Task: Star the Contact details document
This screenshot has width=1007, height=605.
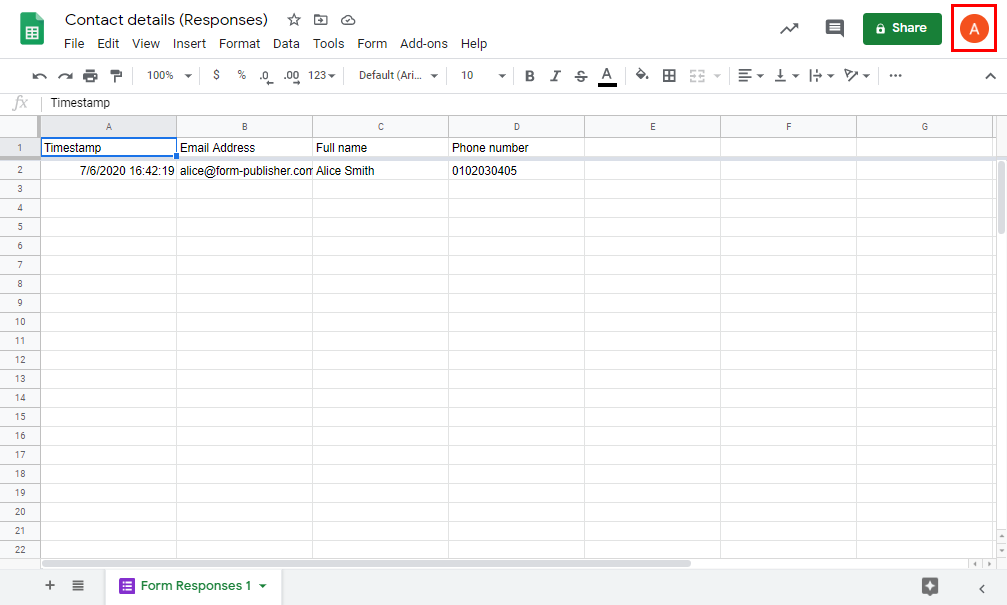Action: tap(293, 20)
